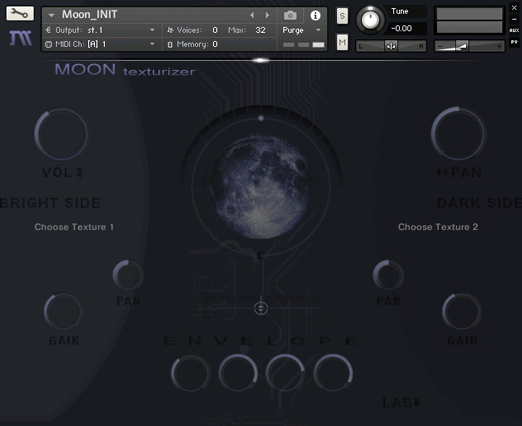Open the wrench instrument options icon
The height and width of the screenshot is (426, 522).
20,14
